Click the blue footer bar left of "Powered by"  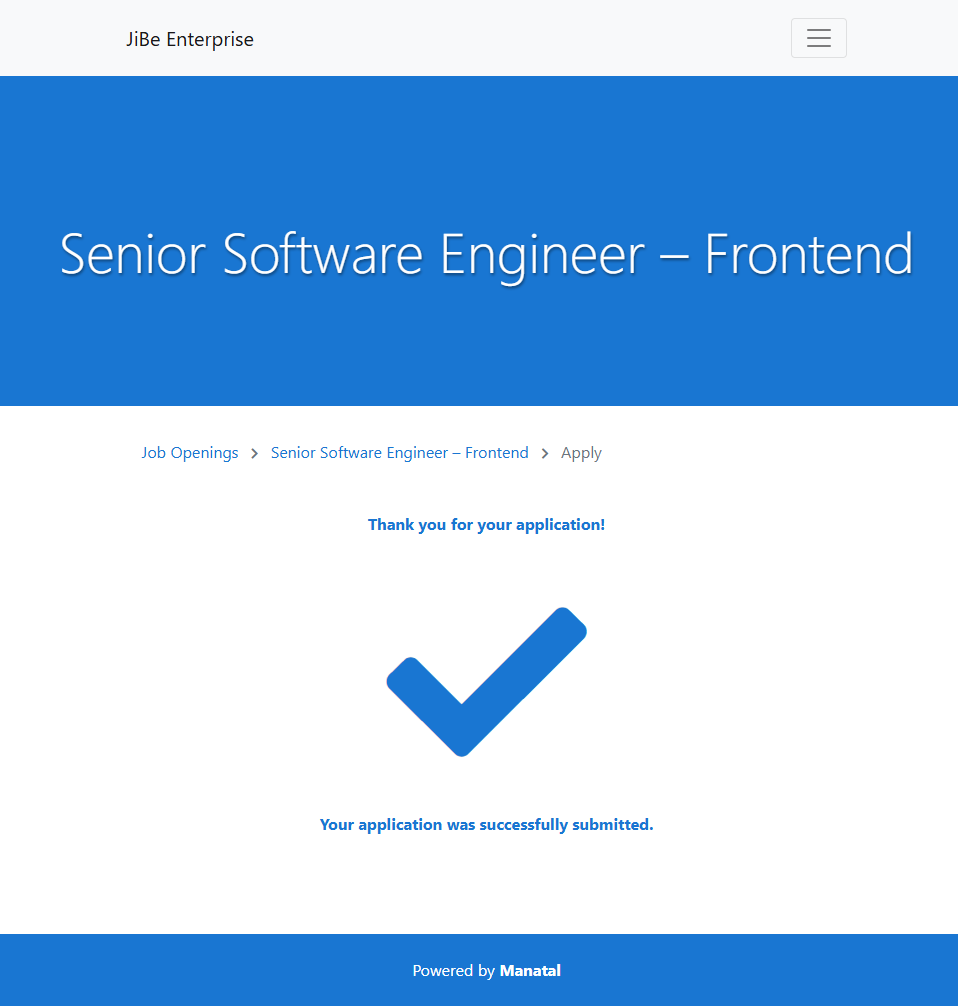200,970
